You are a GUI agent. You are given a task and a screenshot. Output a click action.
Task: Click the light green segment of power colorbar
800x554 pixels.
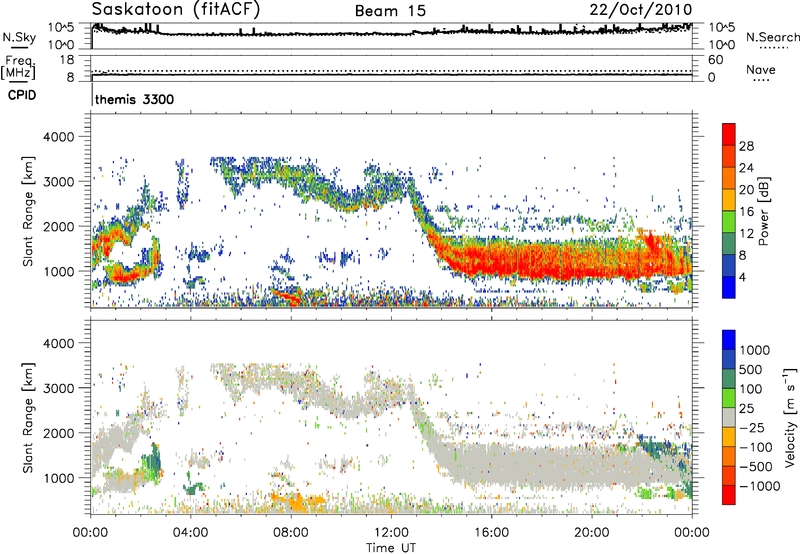tap(729, 221)
